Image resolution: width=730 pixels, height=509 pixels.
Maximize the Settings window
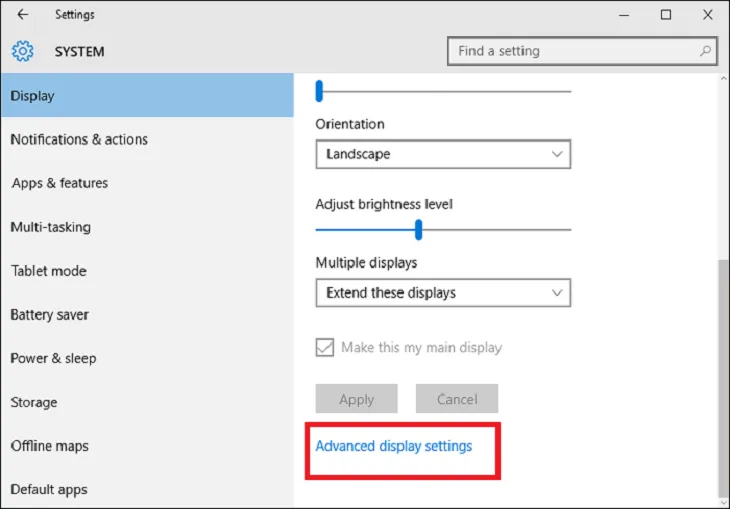point(666,15)
